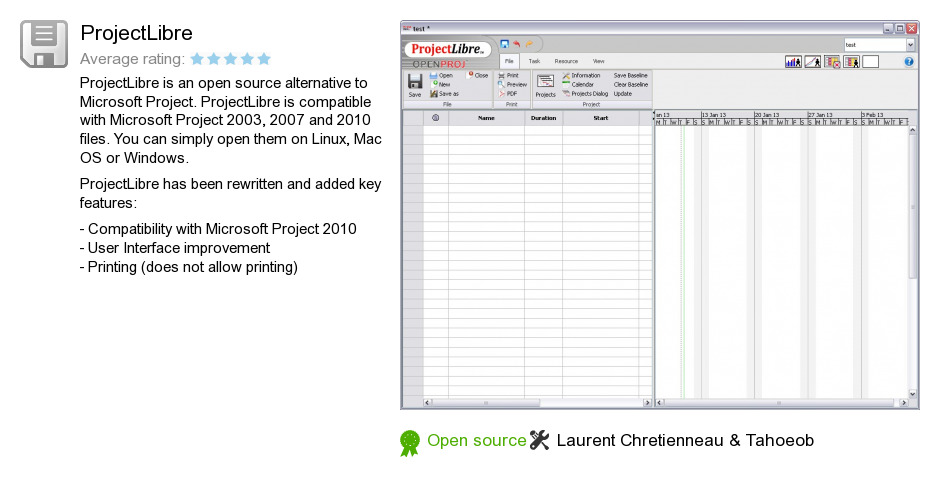940x487 pixels.
Task: Close the project via Close button
Action: click(478, 76)
